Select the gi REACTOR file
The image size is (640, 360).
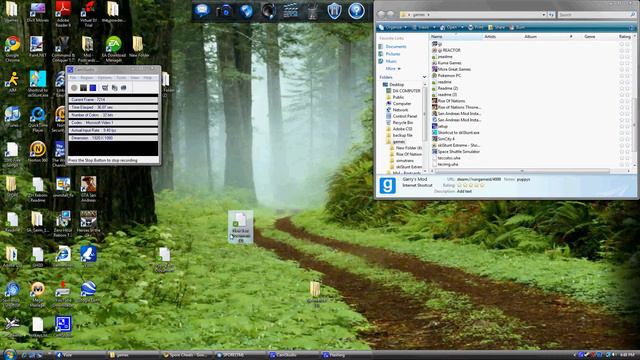448,50
